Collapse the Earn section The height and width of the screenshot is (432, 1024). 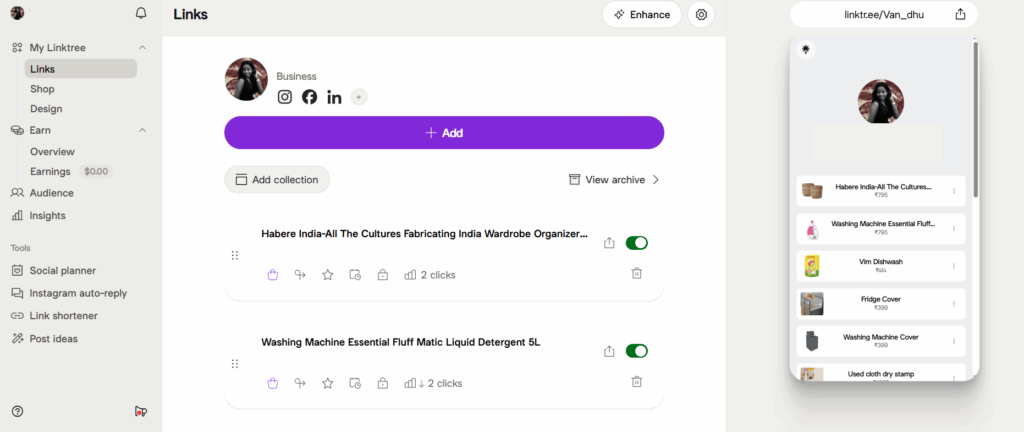142,130
